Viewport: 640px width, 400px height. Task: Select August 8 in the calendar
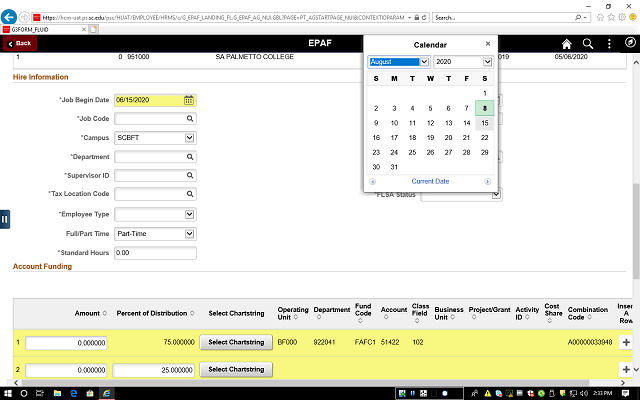(484, 108)
